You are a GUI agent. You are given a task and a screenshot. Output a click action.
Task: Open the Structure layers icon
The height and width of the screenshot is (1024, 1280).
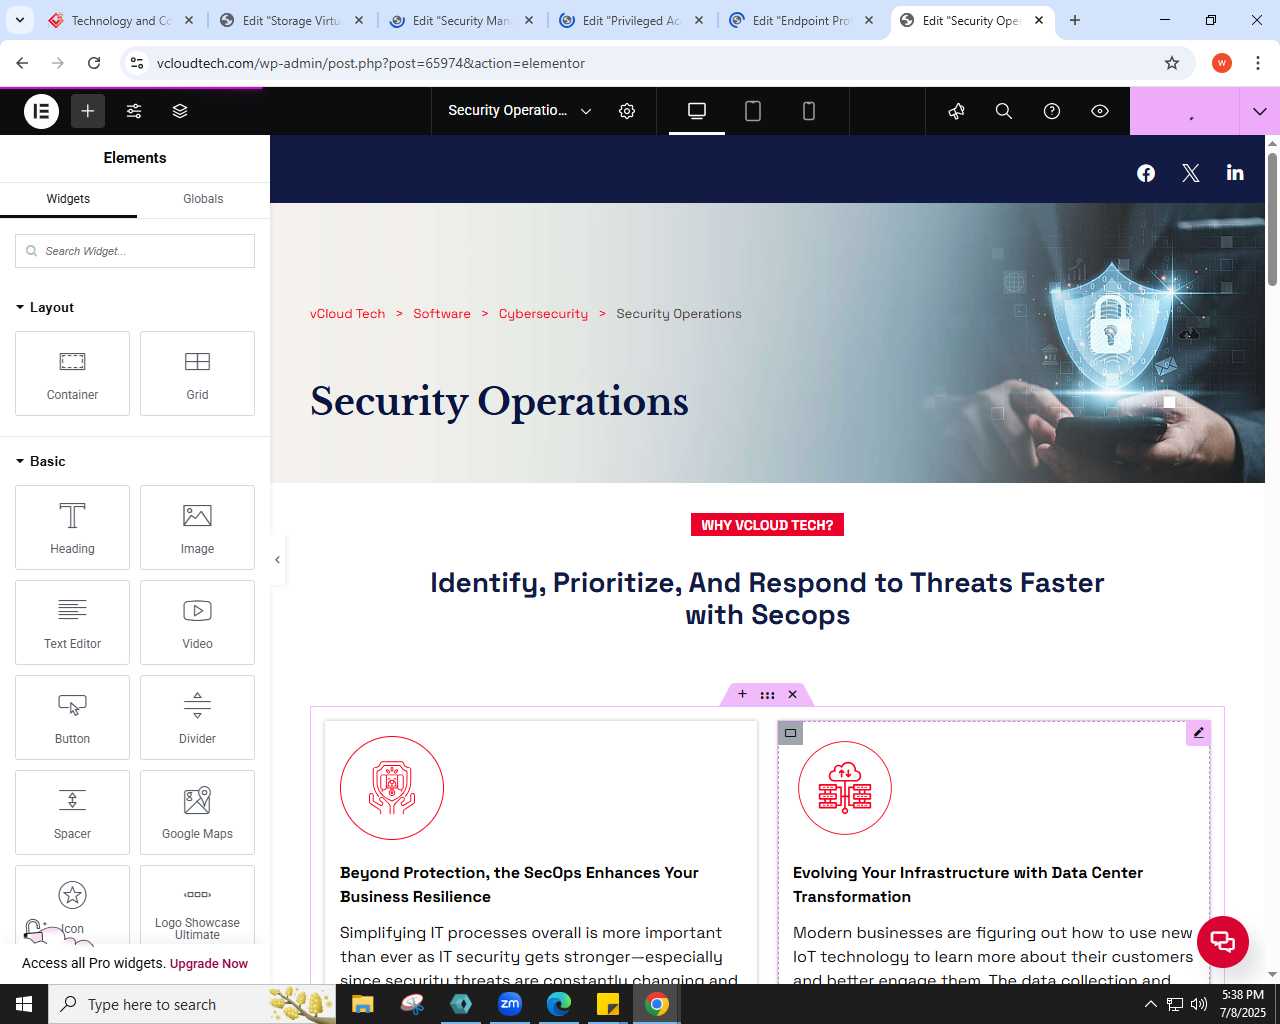point(180,111)
